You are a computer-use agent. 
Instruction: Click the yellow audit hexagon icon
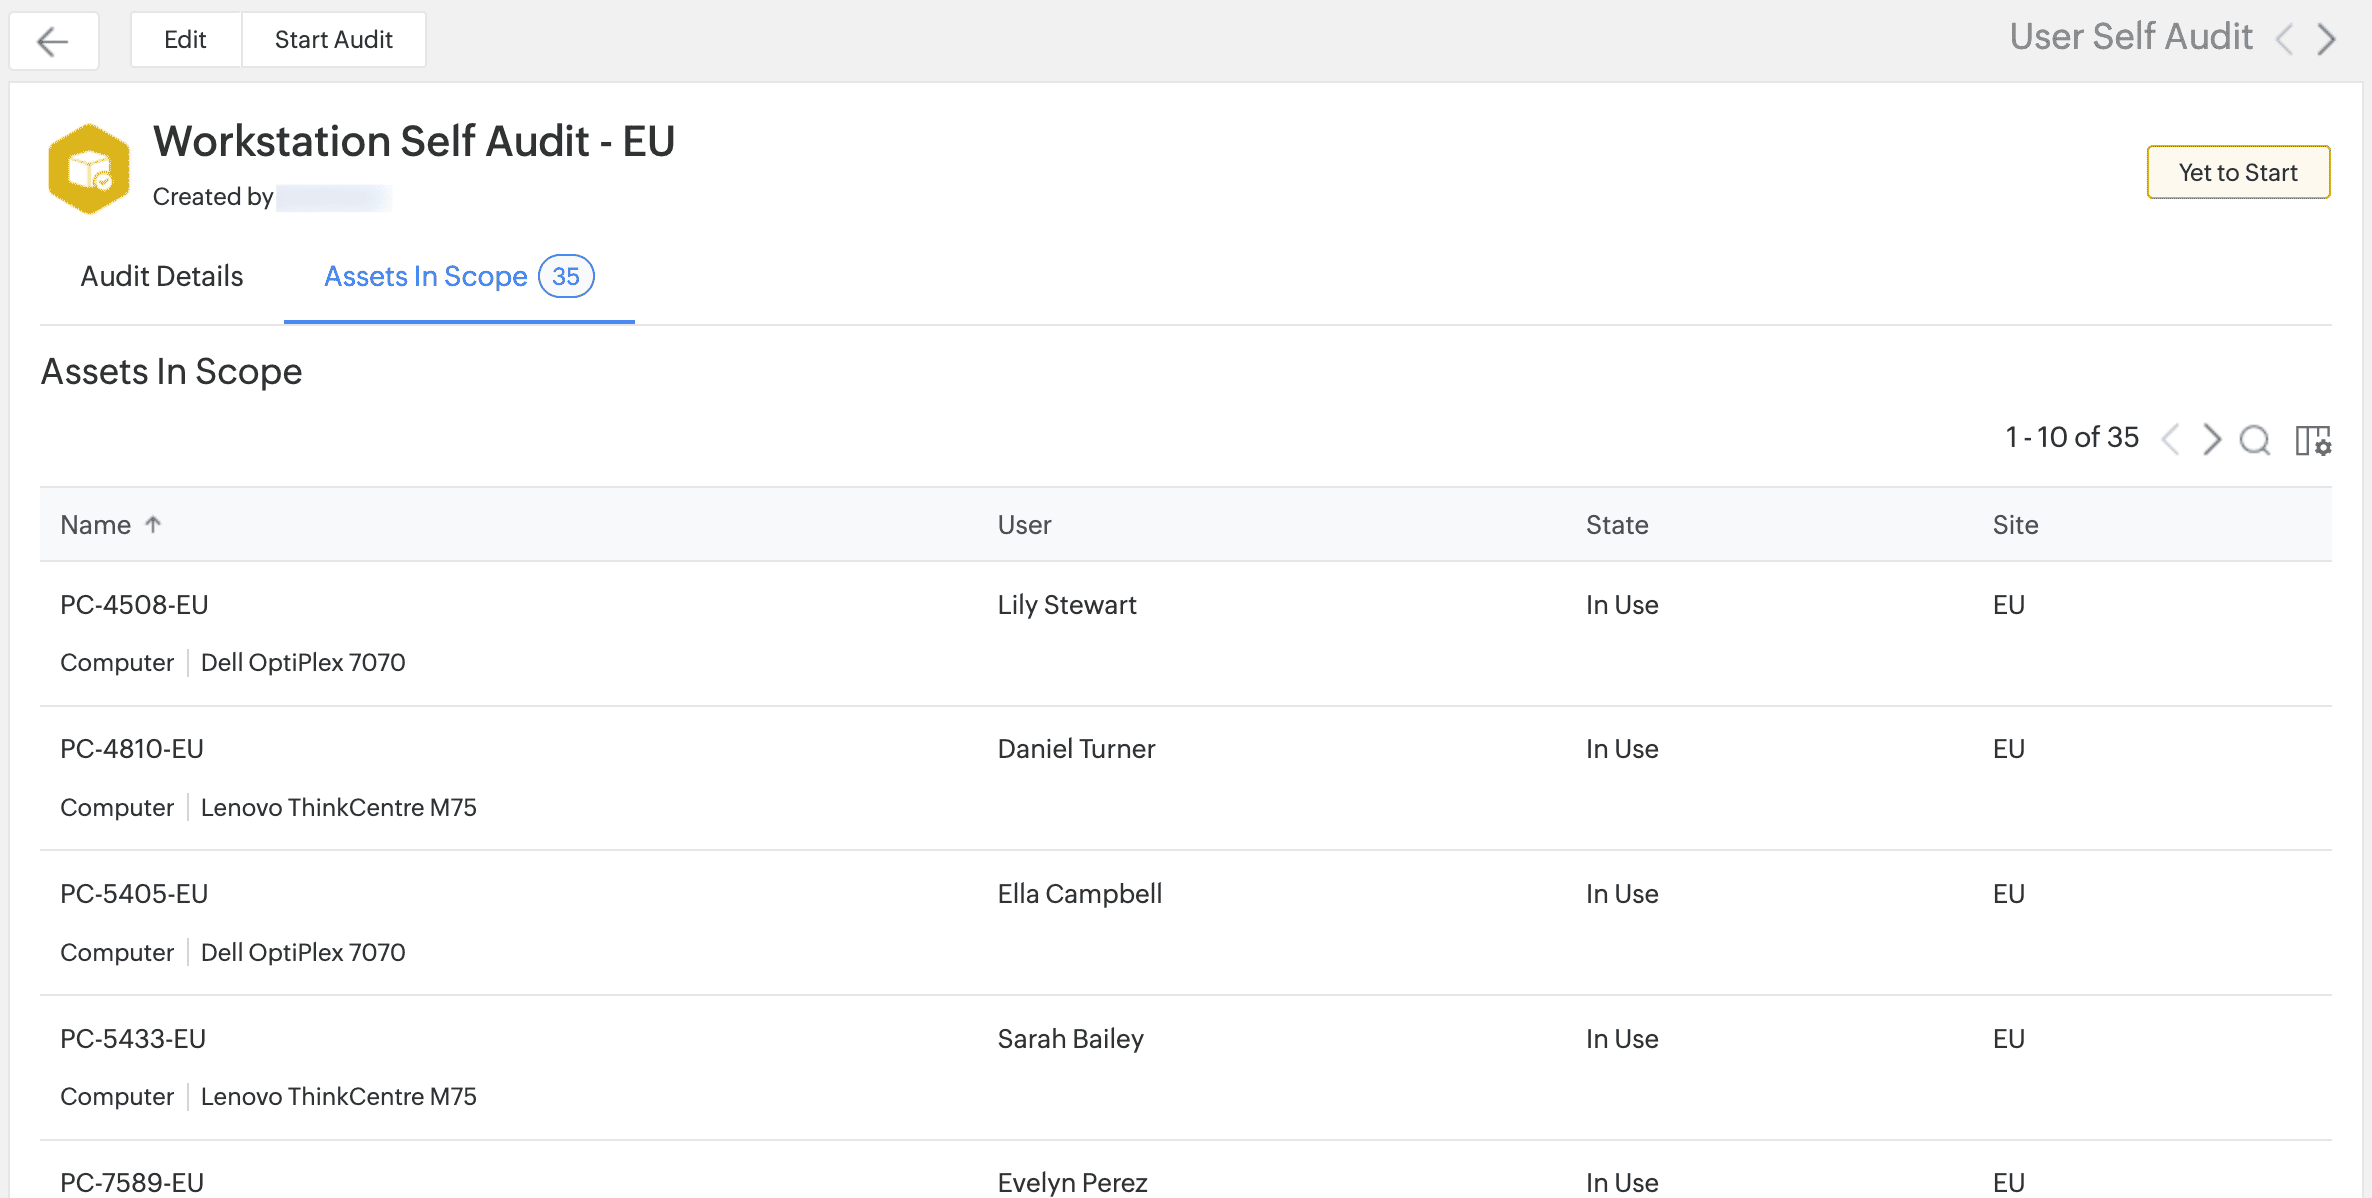(89, 169)
